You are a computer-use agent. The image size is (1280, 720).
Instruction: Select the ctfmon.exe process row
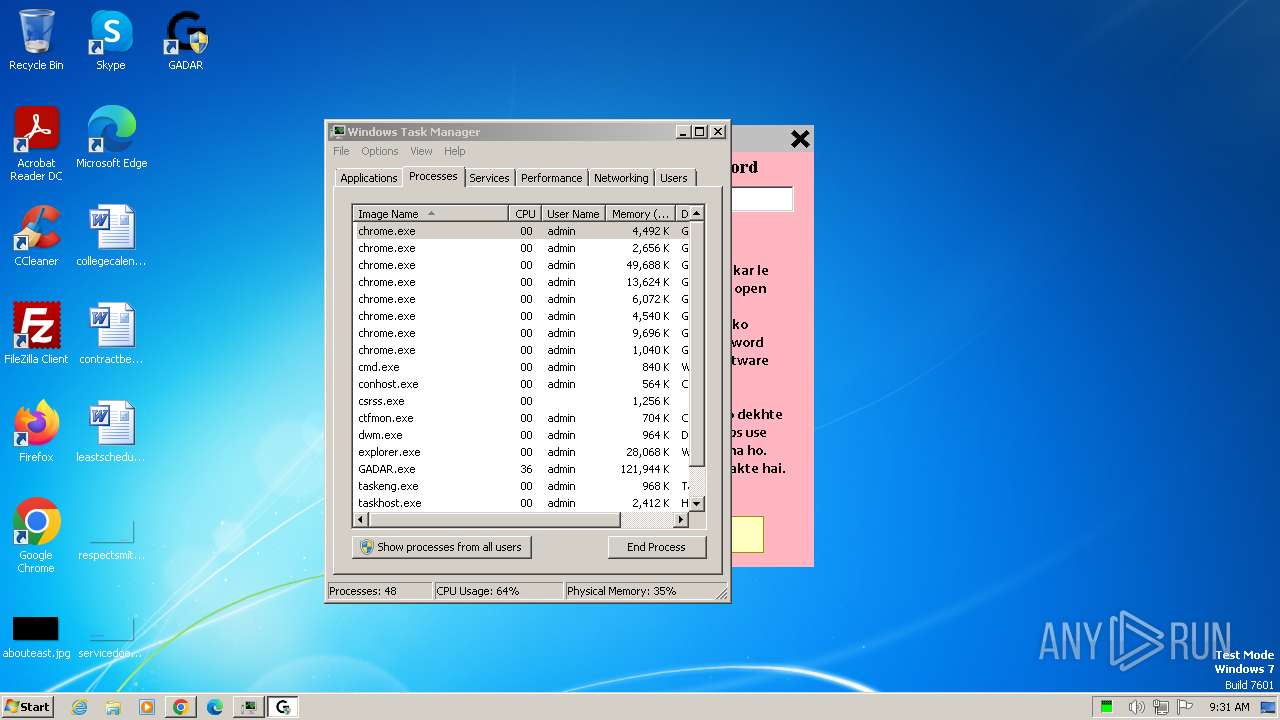pos(521,418)
